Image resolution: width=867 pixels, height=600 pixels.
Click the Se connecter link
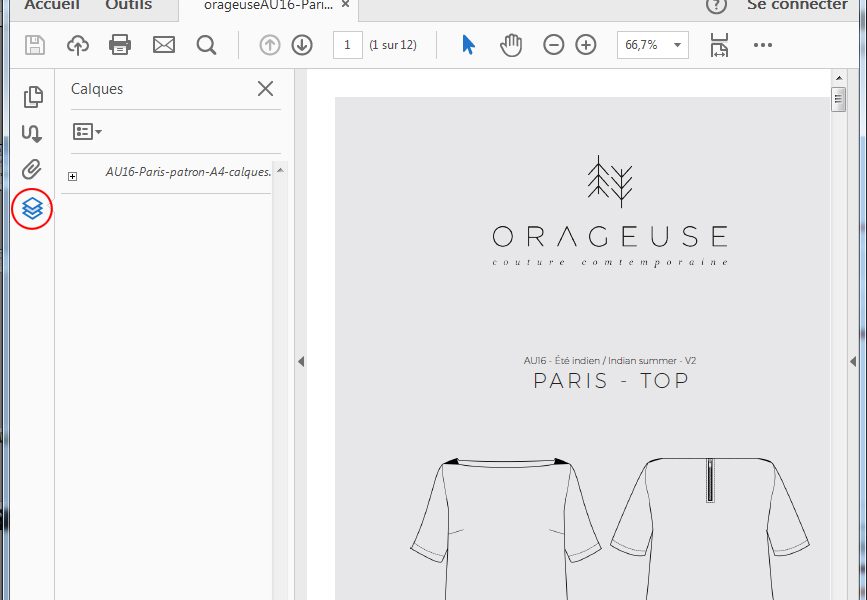(797, 5)
